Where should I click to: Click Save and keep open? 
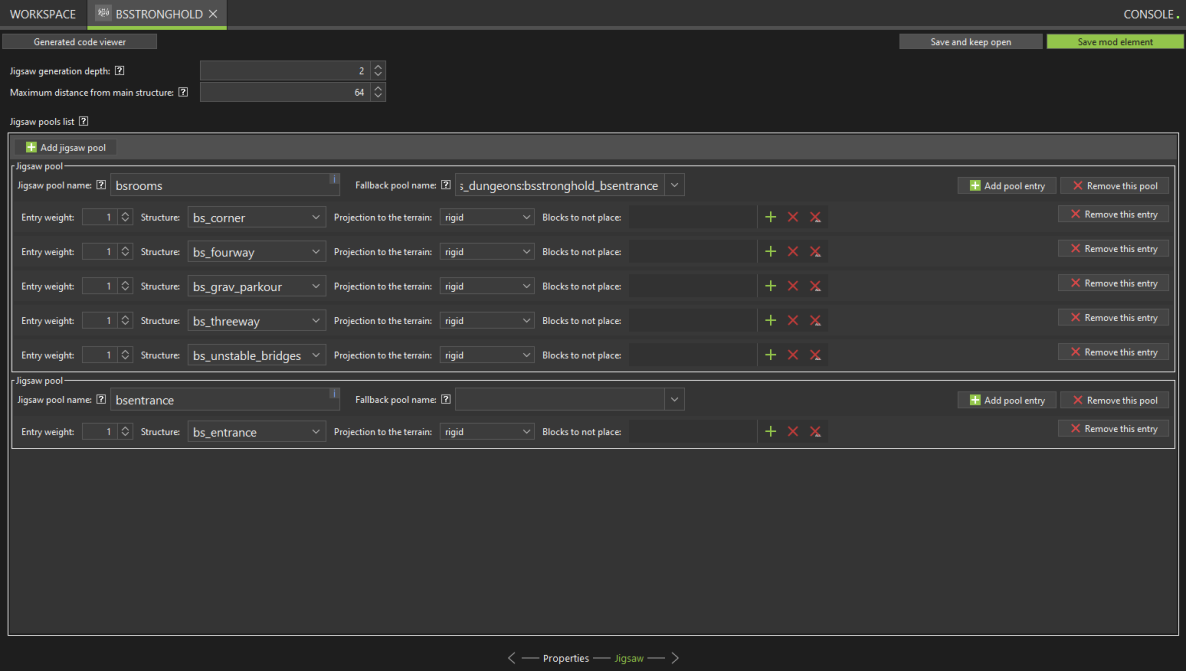(x=970, y=42)
